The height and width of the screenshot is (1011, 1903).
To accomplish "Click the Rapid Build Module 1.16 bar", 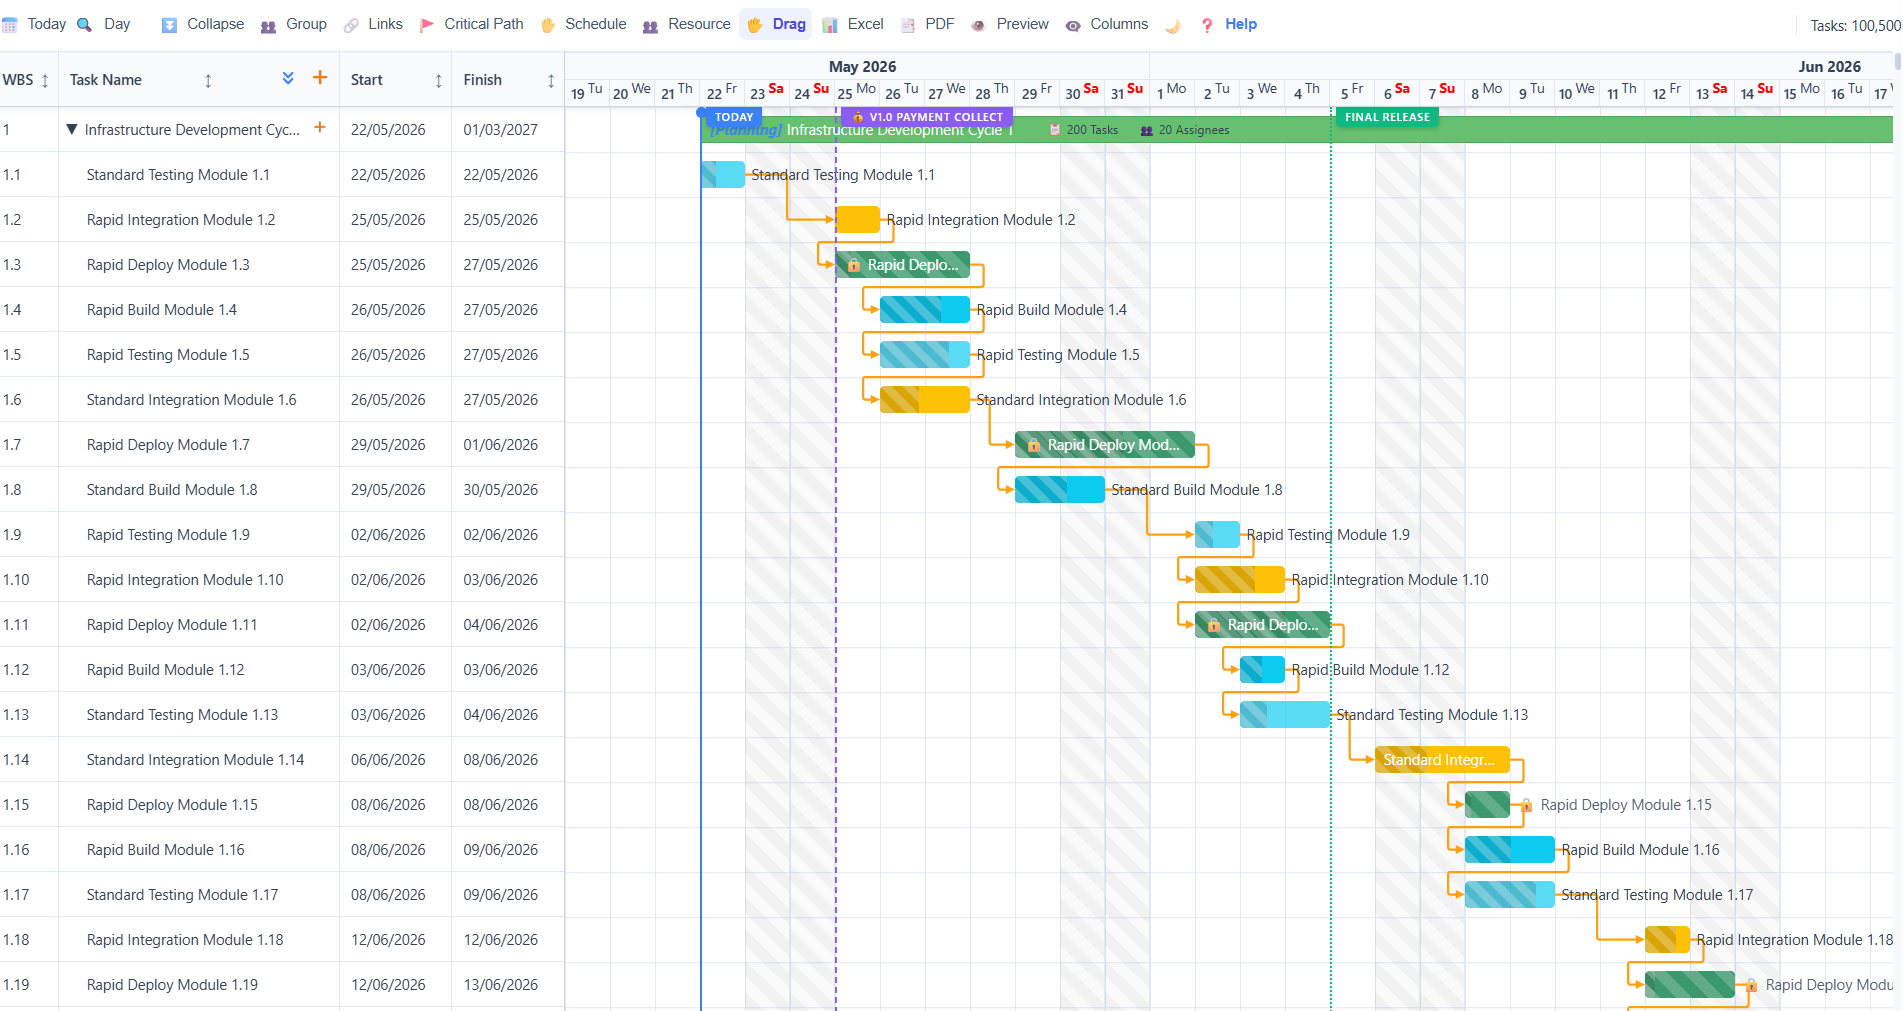I will coord(1509,850).
